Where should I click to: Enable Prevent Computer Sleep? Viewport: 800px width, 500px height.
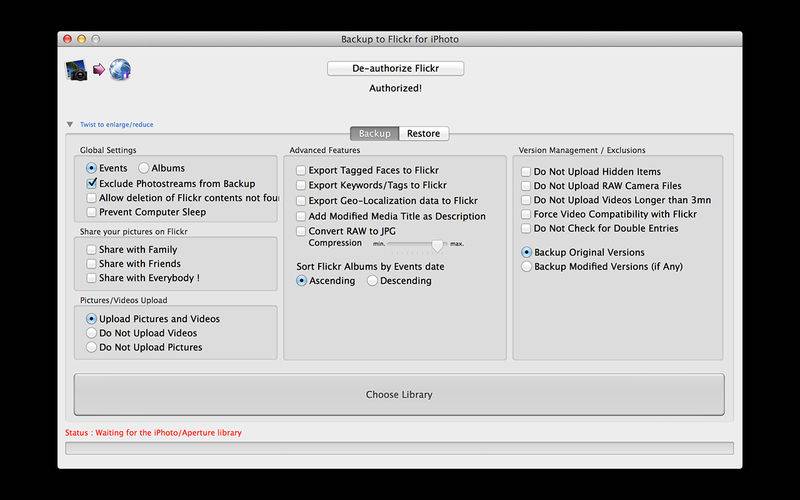(91, 212)
